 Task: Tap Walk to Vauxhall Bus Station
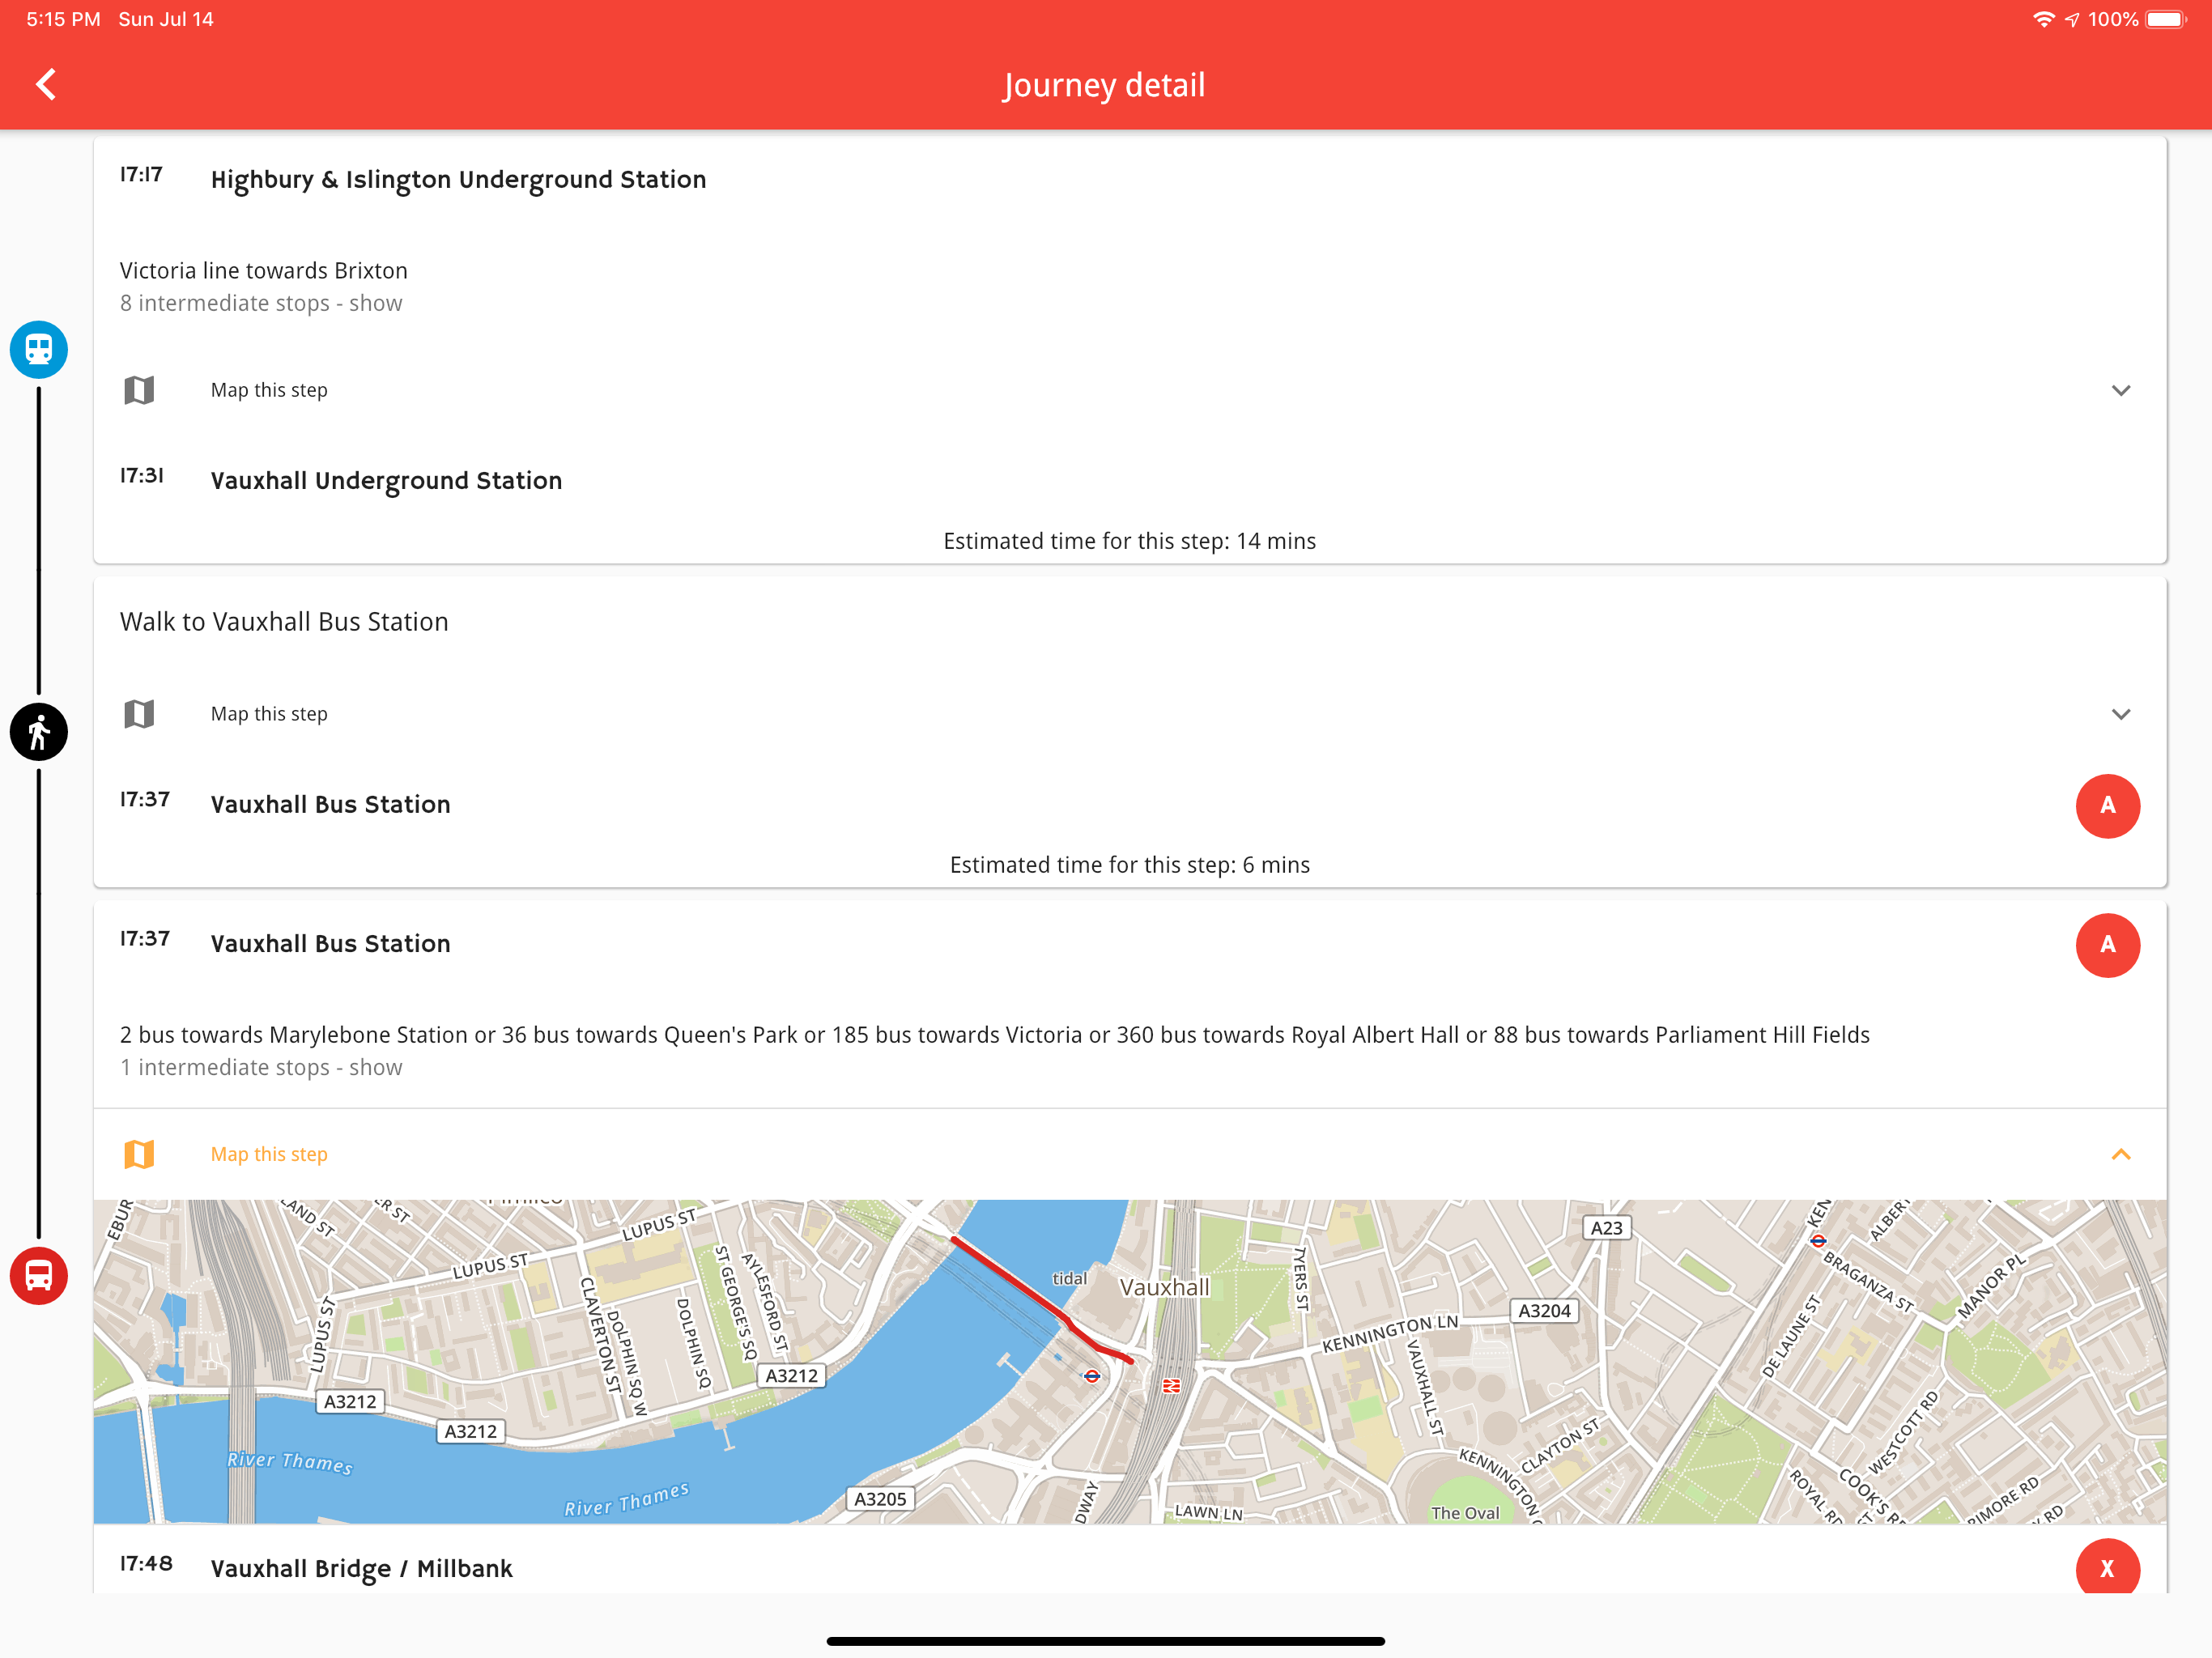284,622
